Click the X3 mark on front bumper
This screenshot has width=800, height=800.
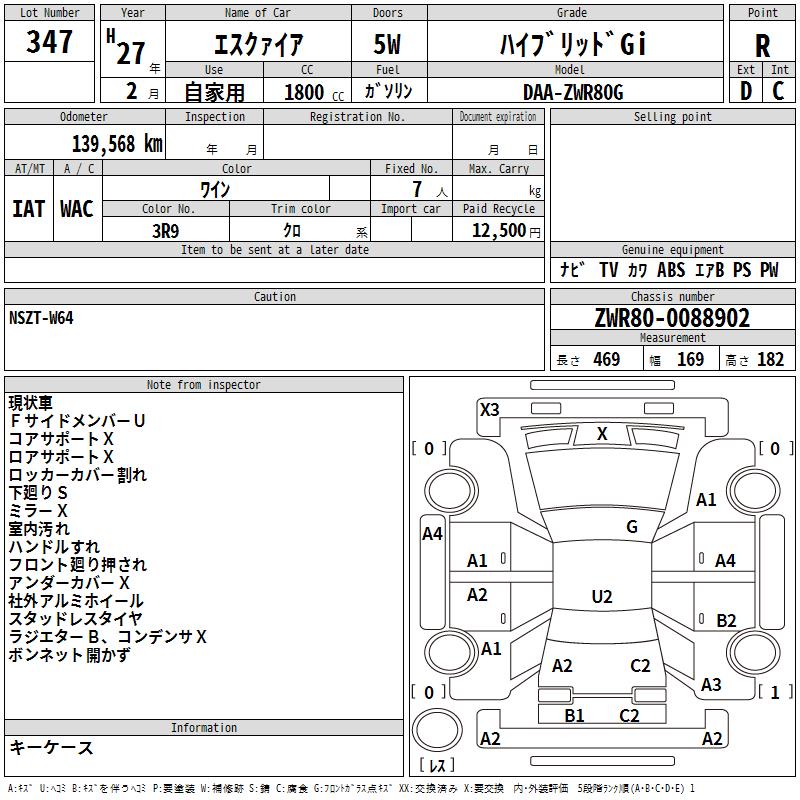coord(489,410)
